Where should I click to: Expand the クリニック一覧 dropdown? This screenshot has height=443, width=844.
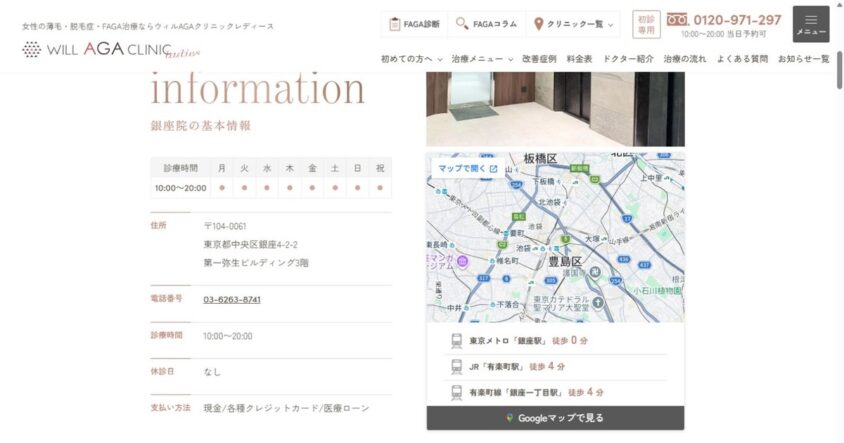(x=610, y=25)
